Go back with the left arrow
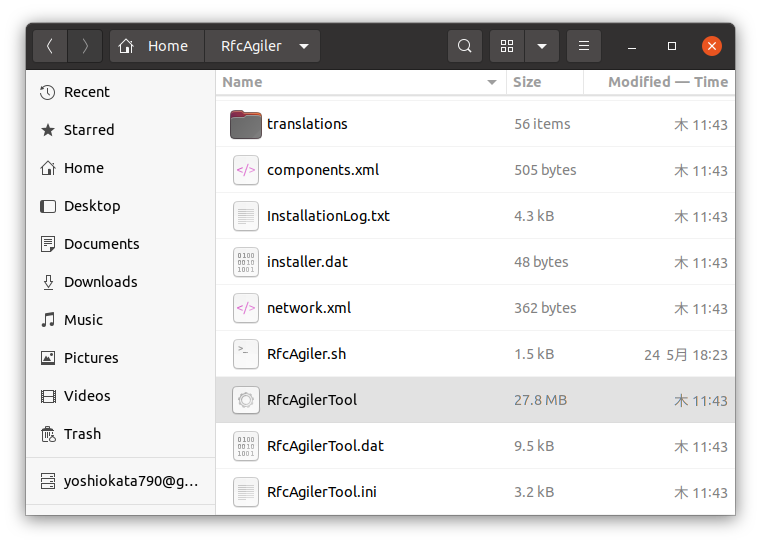 pyautogui.click(x=50, y=46)
